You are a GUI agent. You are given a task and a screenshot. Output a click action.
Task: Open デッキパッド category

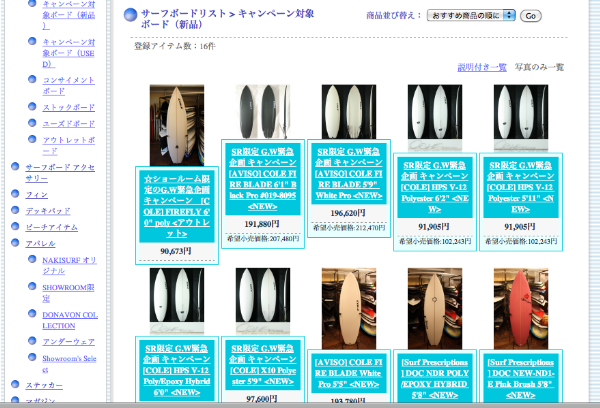48,211
